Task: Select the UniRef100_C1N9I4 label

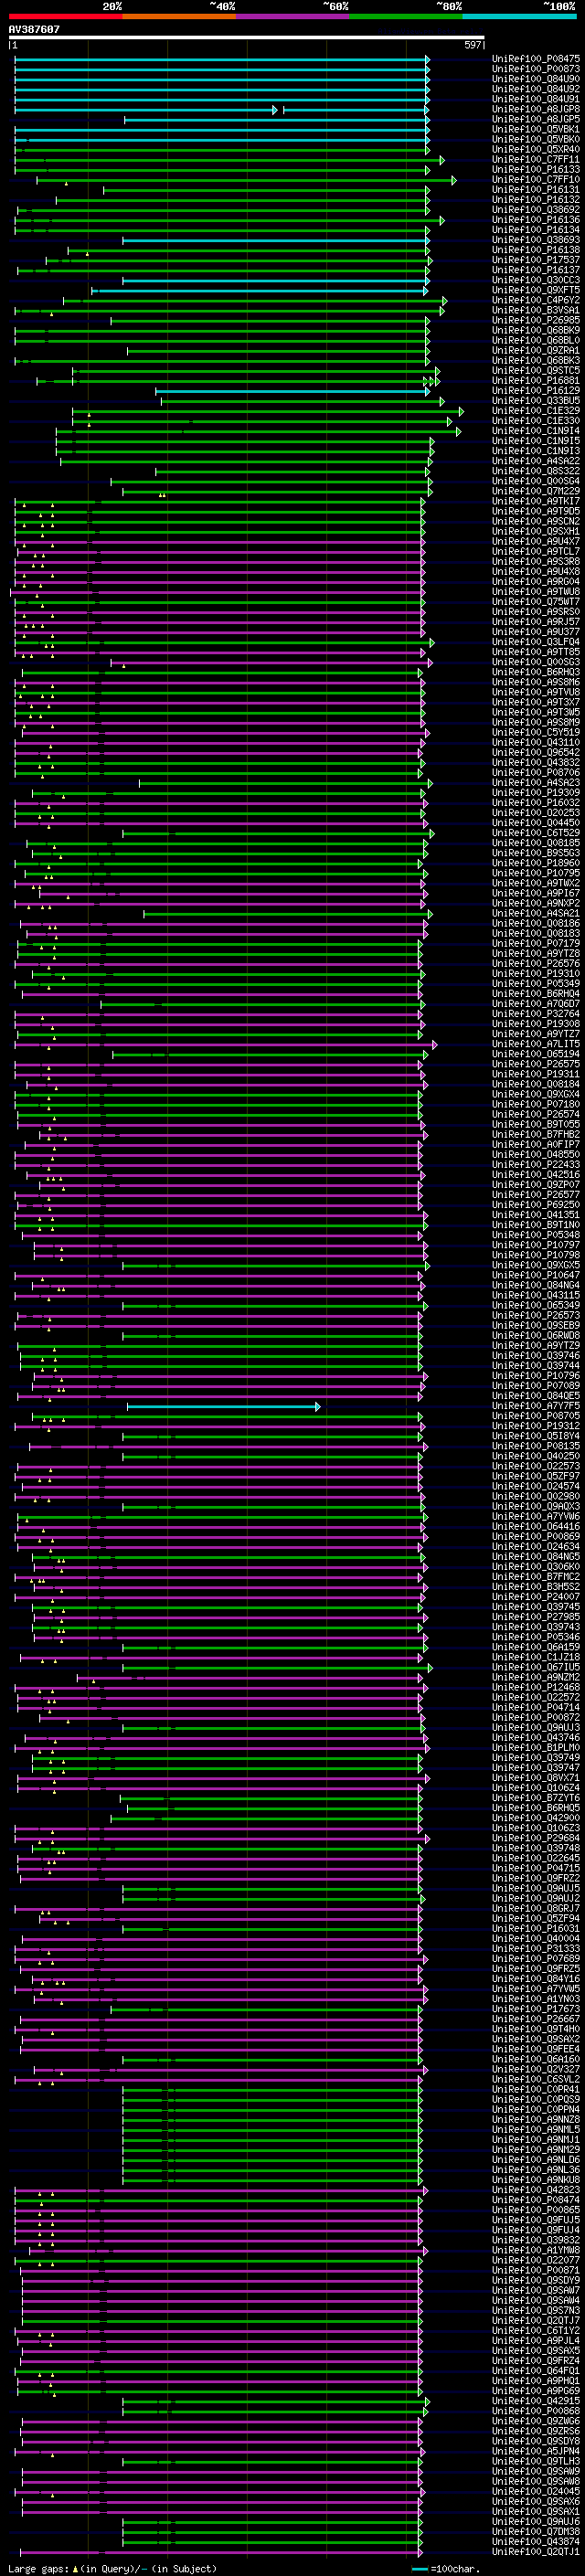Action: coord(536,431)
